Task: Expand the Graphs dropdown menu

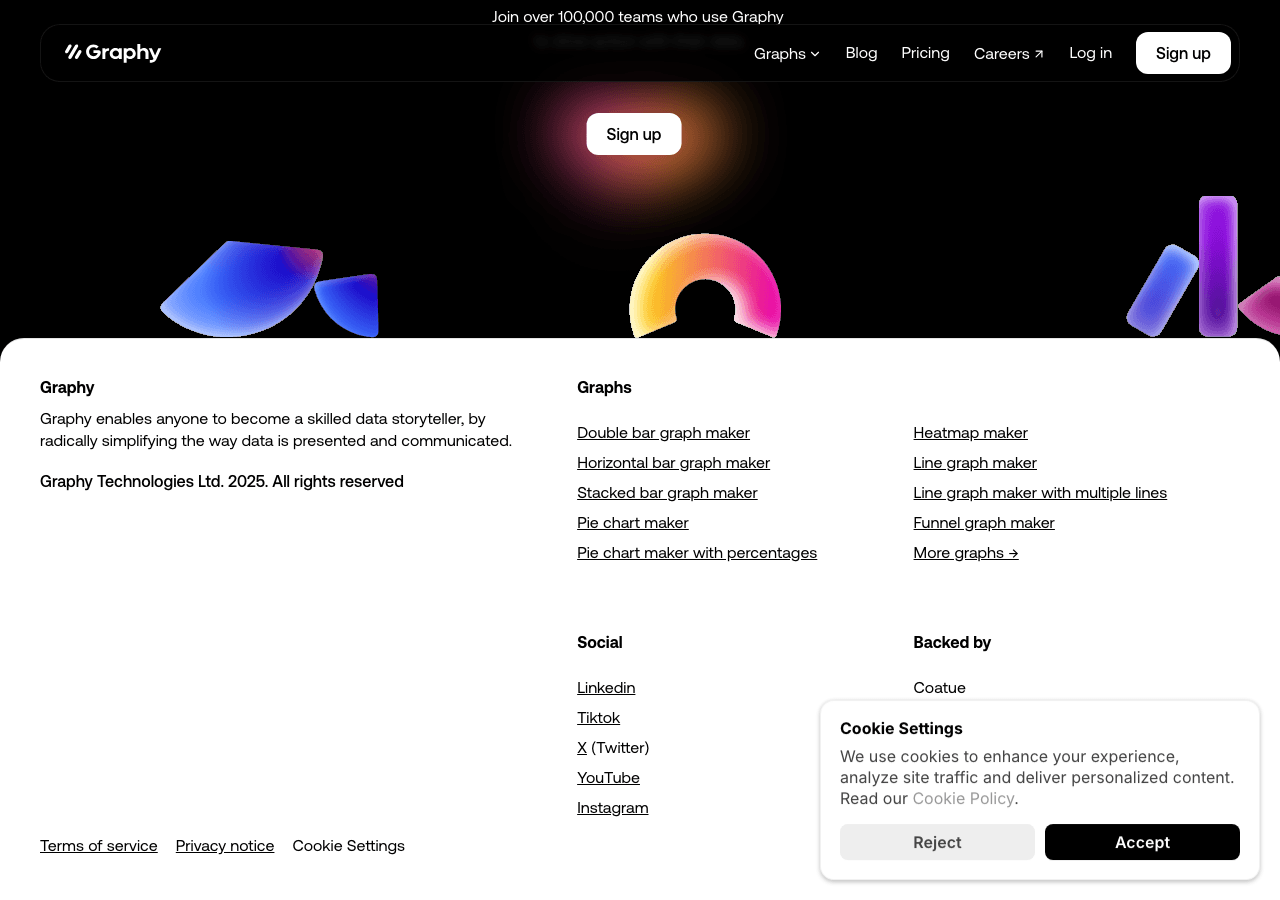Action: coord(787,53)
